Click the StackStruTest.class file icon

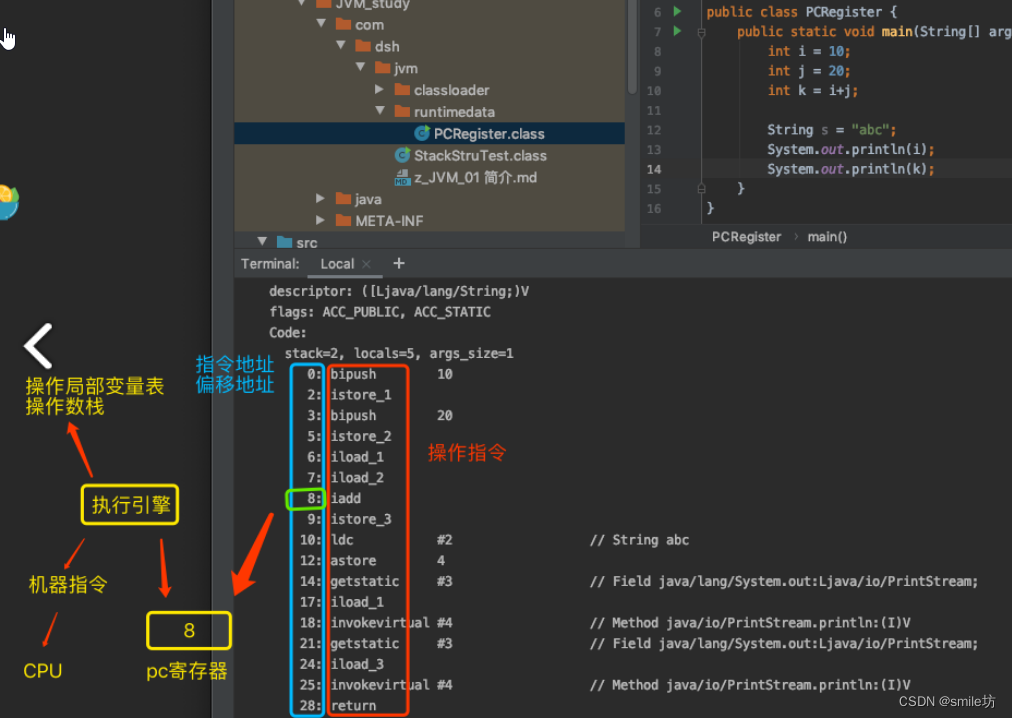coord(403,155)
